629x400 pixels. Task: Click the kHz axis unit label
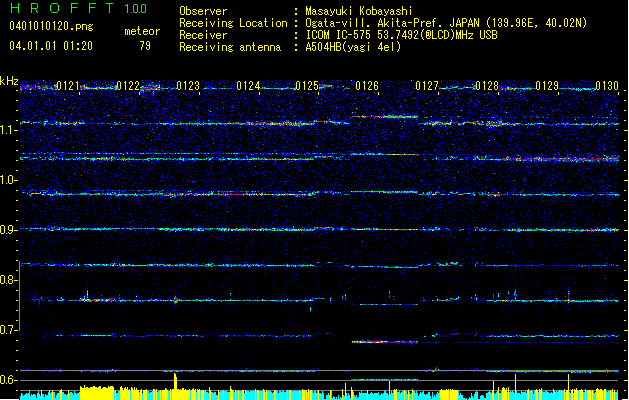(9, 81)
